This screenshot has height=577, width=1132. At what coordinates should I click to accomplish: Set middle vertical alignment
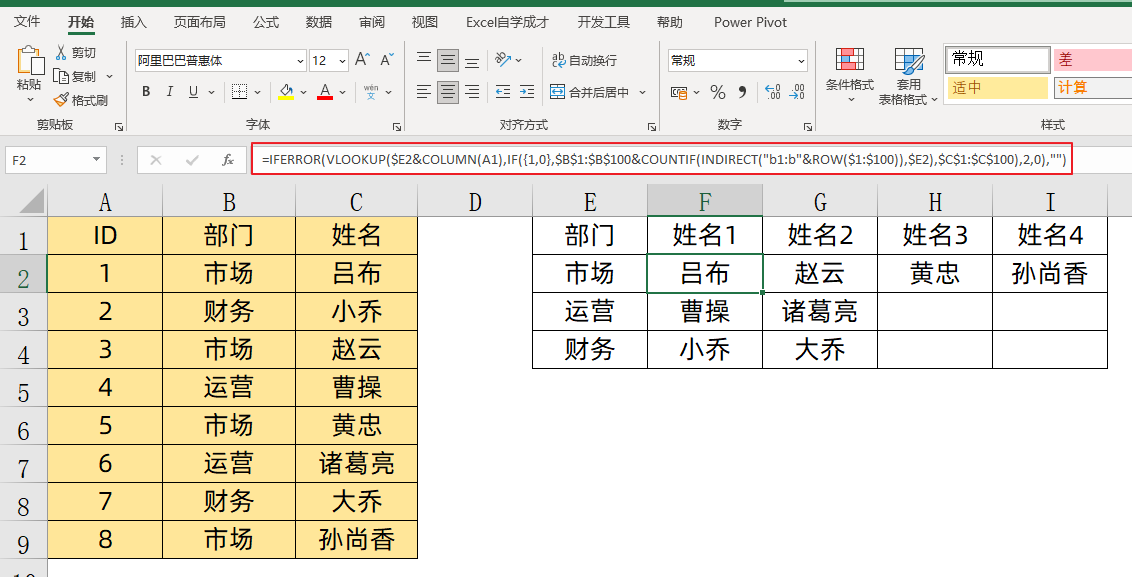(x=448, y=61)
